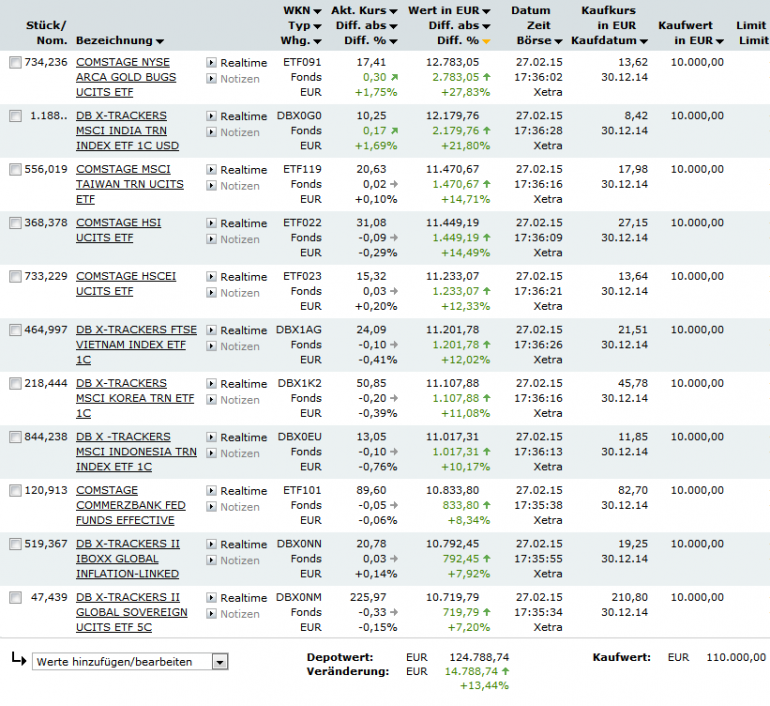Click Realtime arrow icon for MSCI KOREA TRN ETF
This screenshot has width=770, height=706.
click(x=211, y=383)
